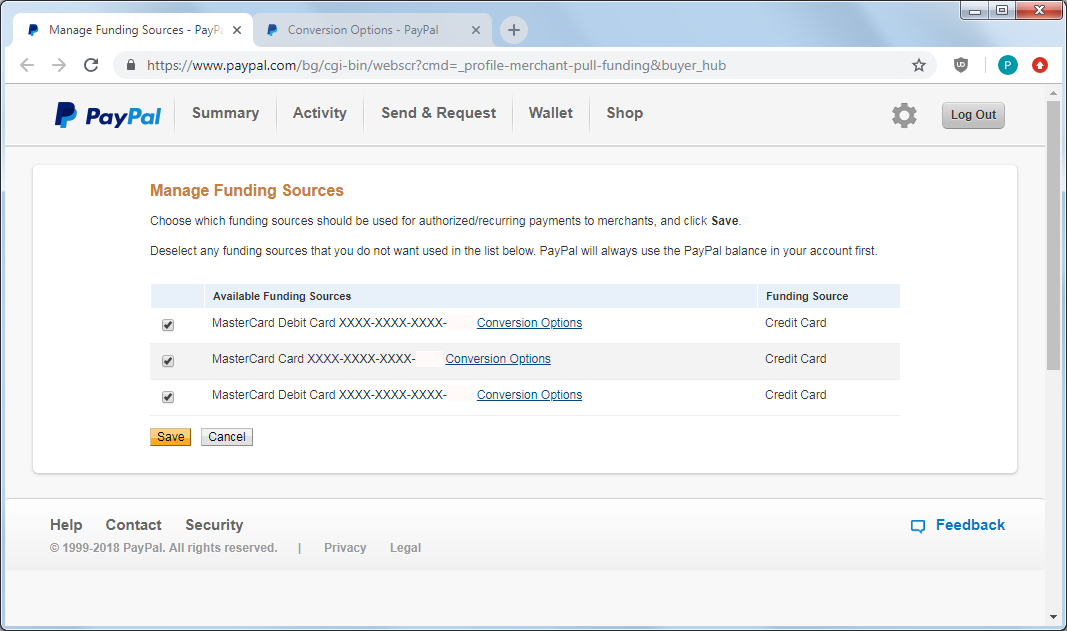Image resolution: width=1067 pixels, height=631 pixels.
Task: Click the padlock site security icon
Action: pos(131,65)
